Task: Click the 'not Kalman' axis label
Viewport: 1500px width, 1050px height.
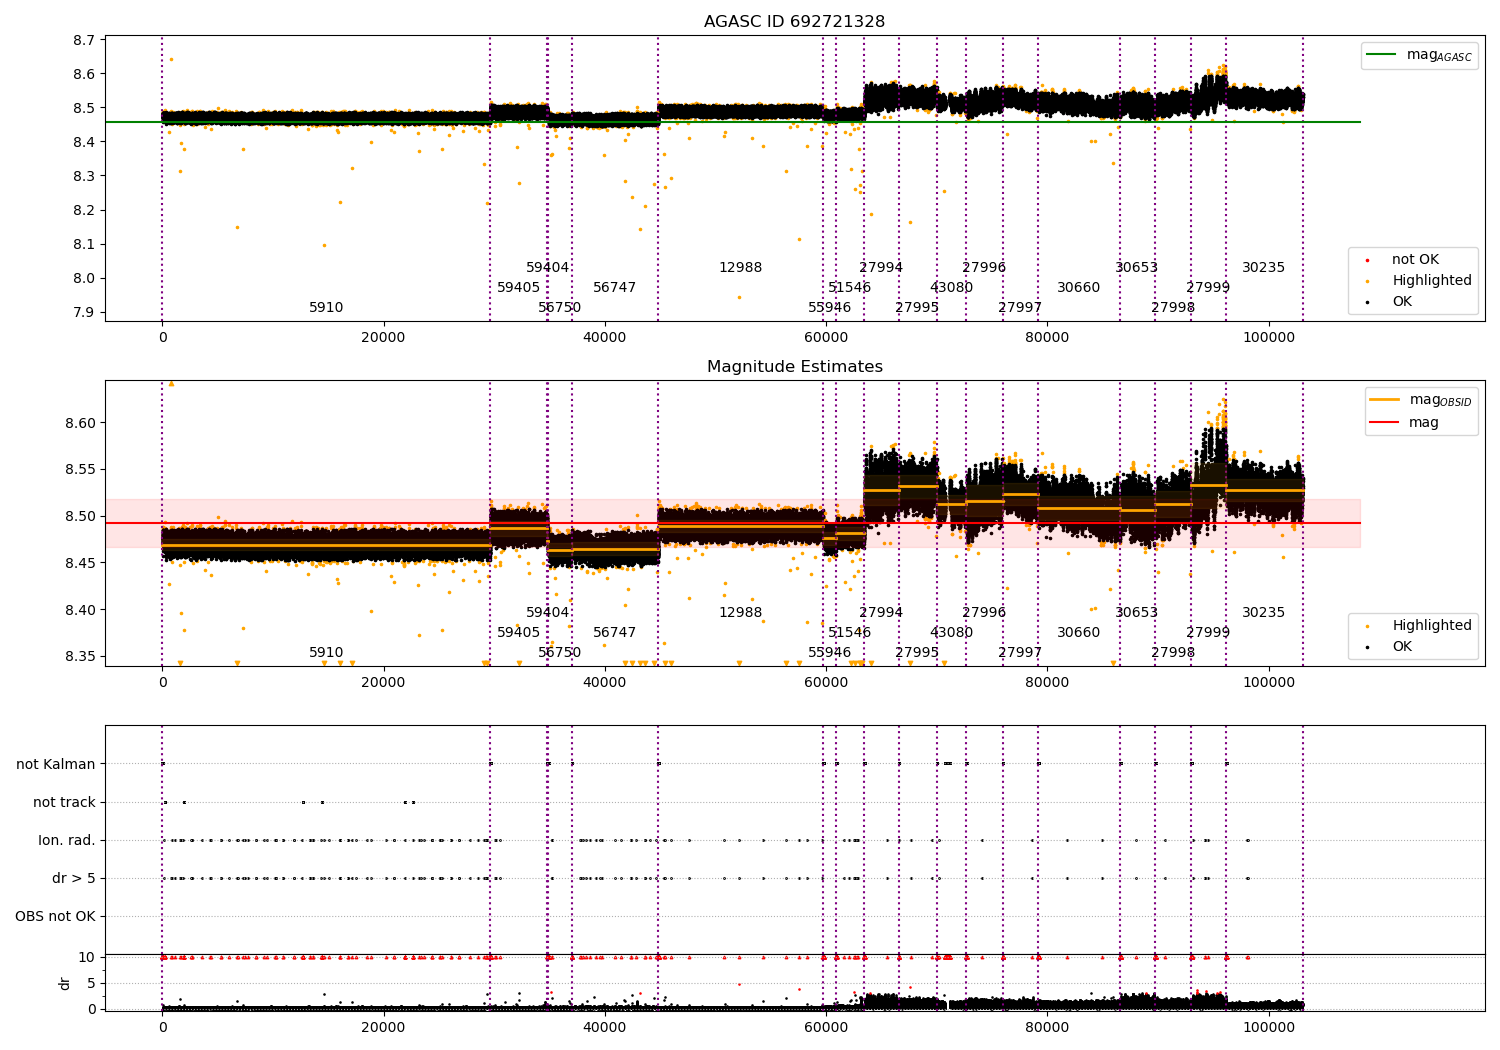Action: click(x=56, y=764)
